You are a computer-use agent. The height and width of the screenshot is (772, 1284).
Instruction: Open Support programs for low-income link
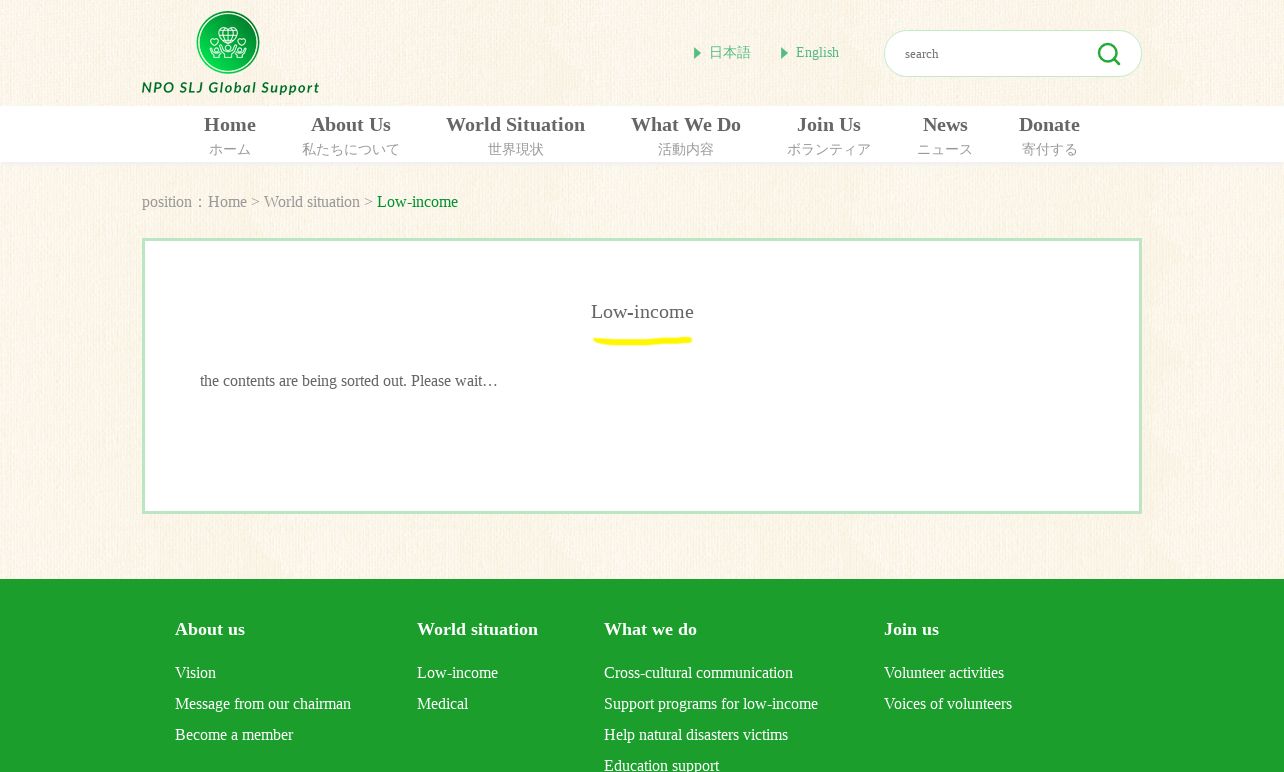click(711, 704)
